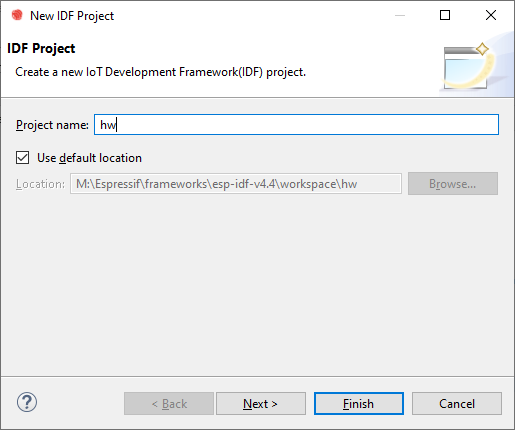Focus the Project name text field

pos(296,125)
